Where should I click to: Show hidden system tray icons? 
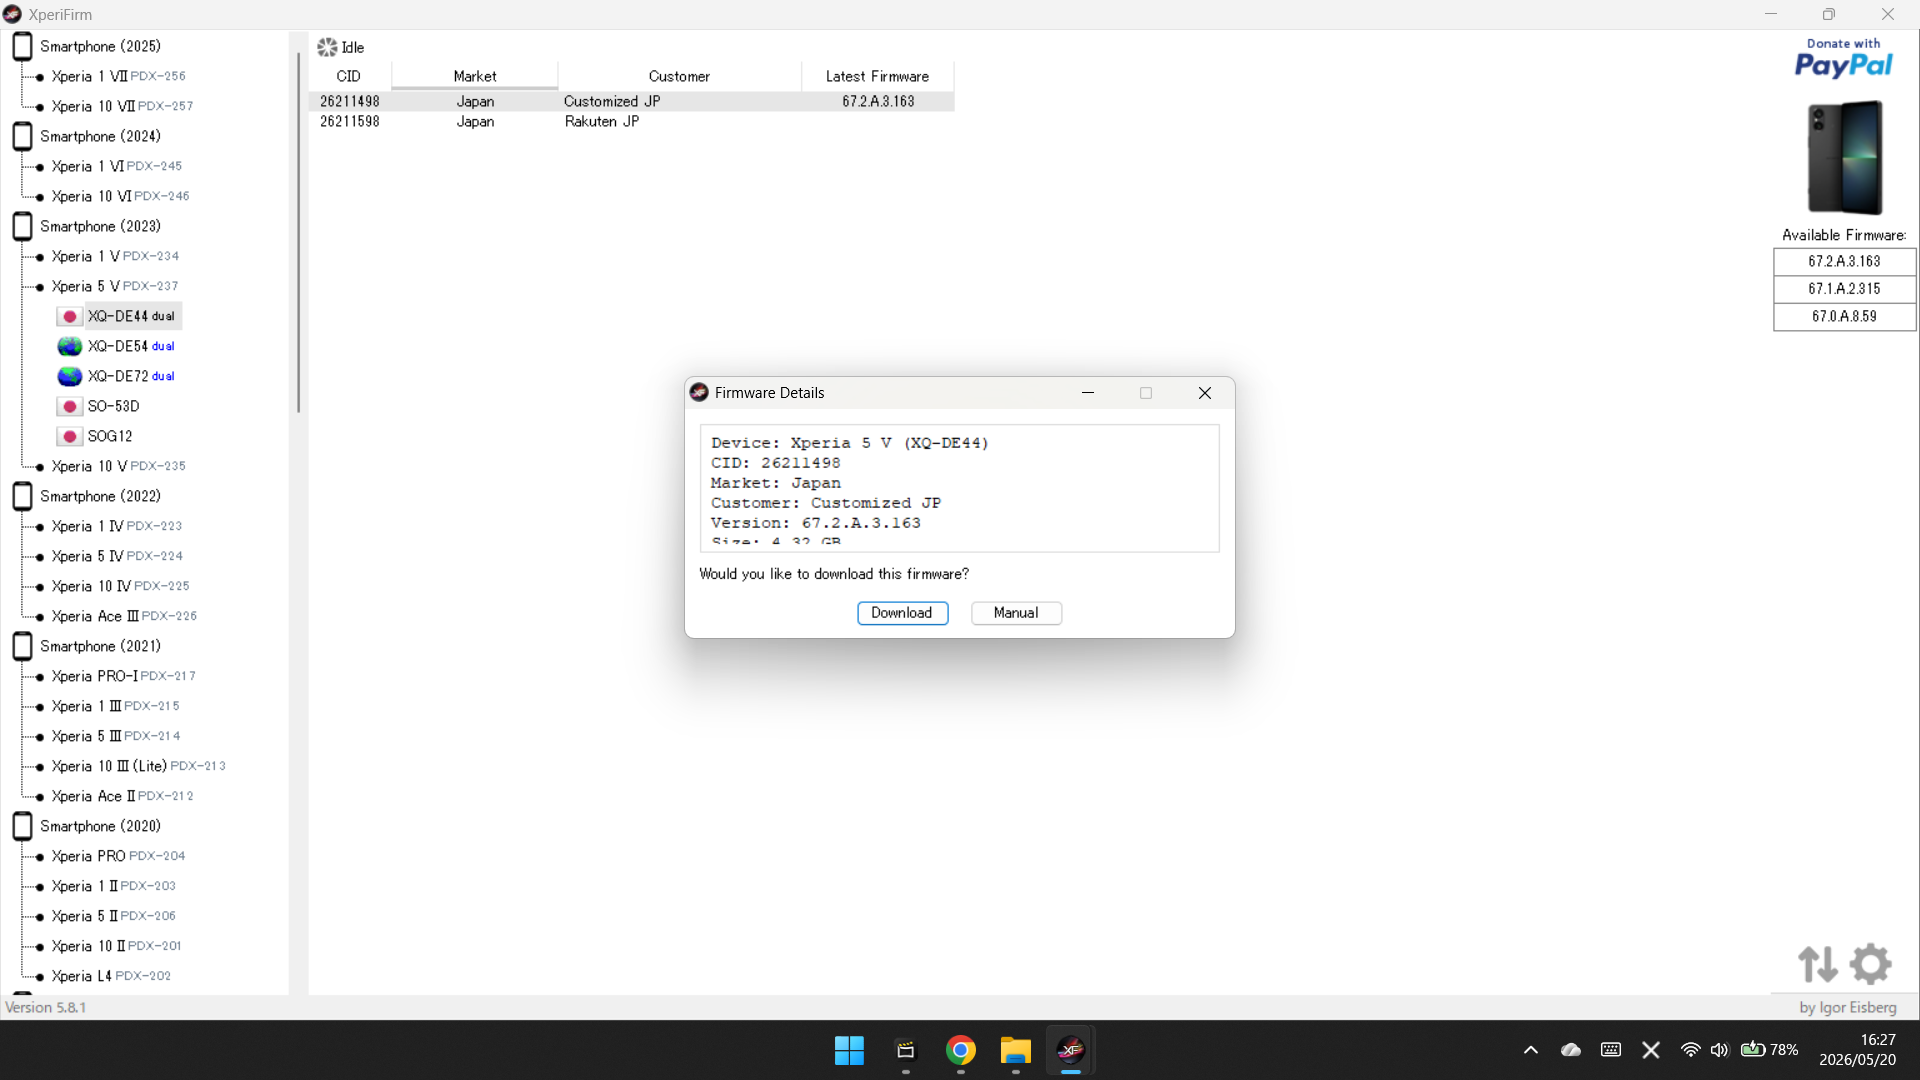(x=1531, y=1050)
